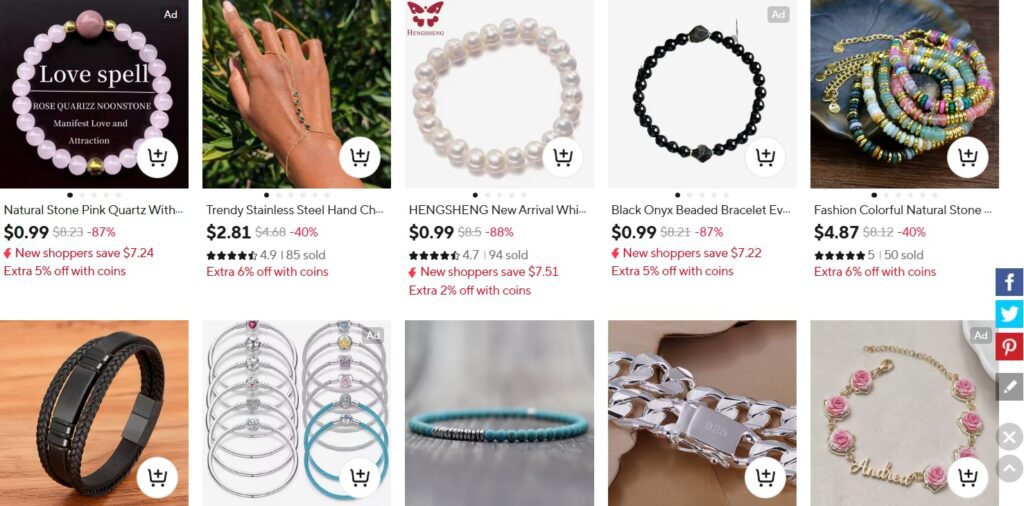Add Trendy Stainless Steel Hand Chain to cart

(x=360, y=157)
